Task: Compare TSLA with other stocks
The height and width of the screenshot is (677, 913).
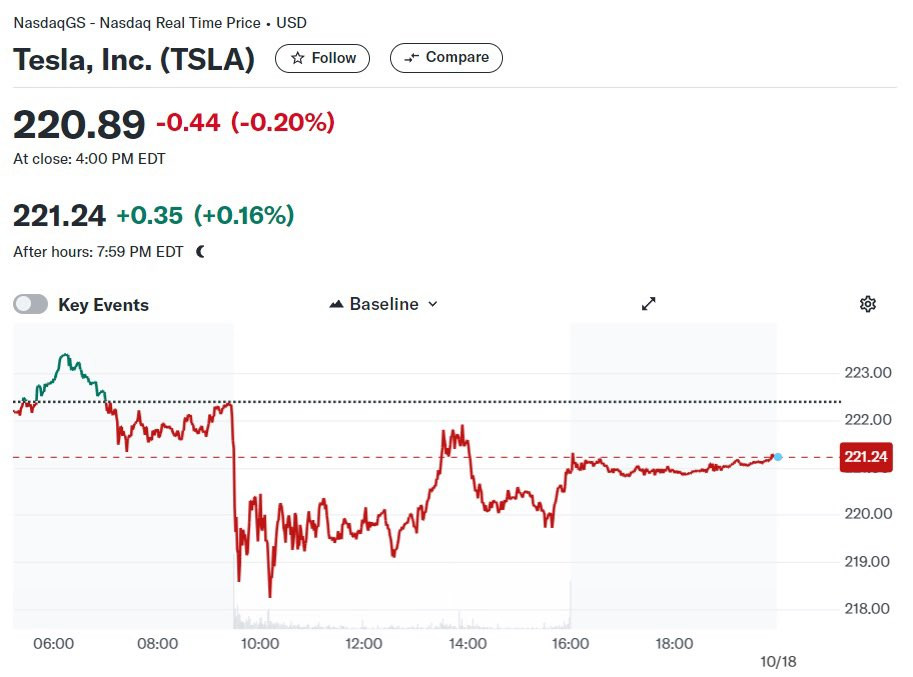Action: [x=446, y=58]
